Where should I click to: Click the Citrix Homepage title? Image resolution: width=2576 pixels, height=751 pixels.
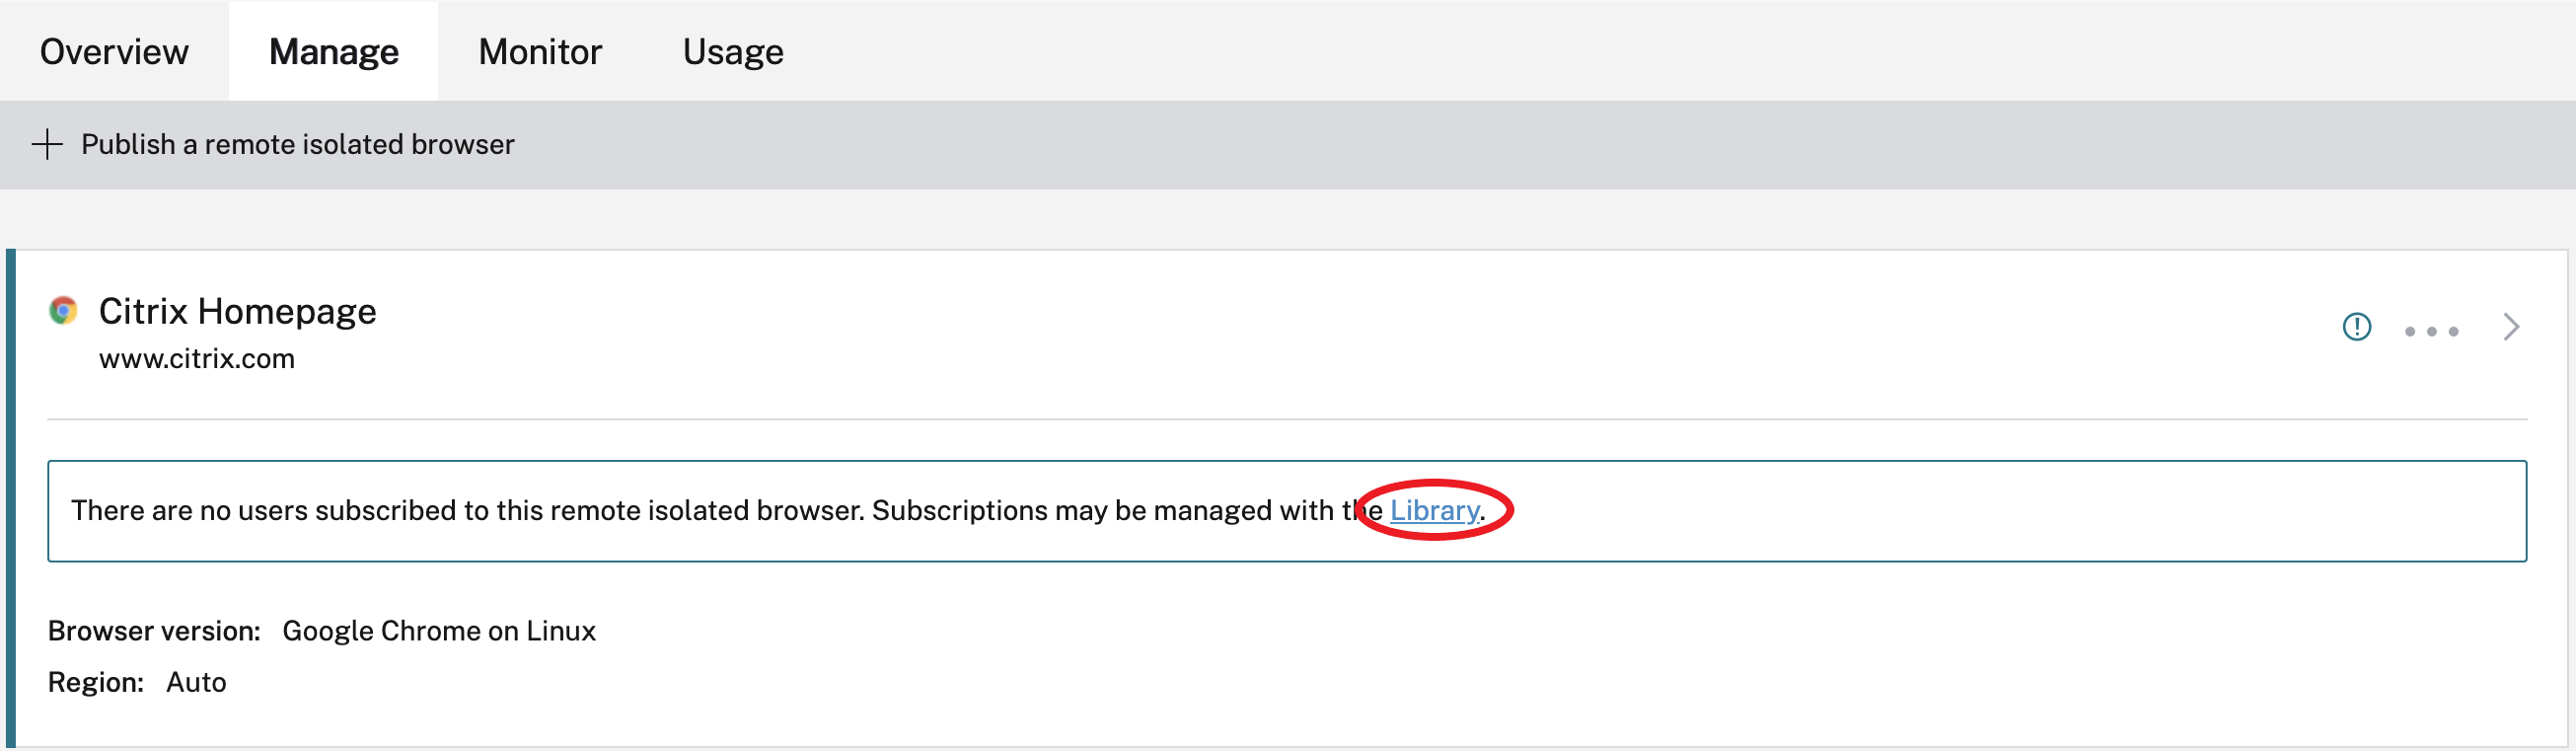point(237,312)
